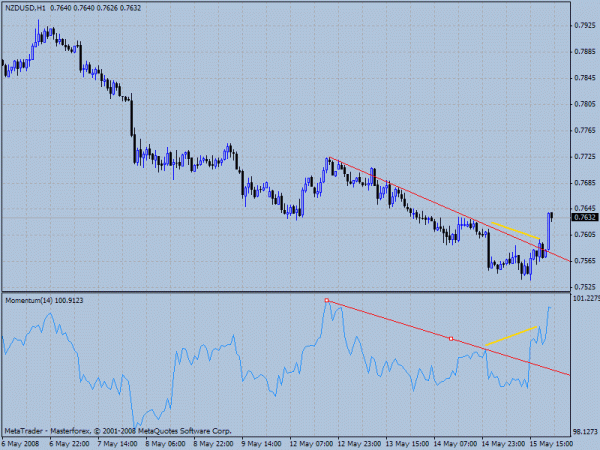This screenshot has height=450, width=600.
Task: Select the middle red trendline anchor on momentum
Action: [x=451, y=339]
